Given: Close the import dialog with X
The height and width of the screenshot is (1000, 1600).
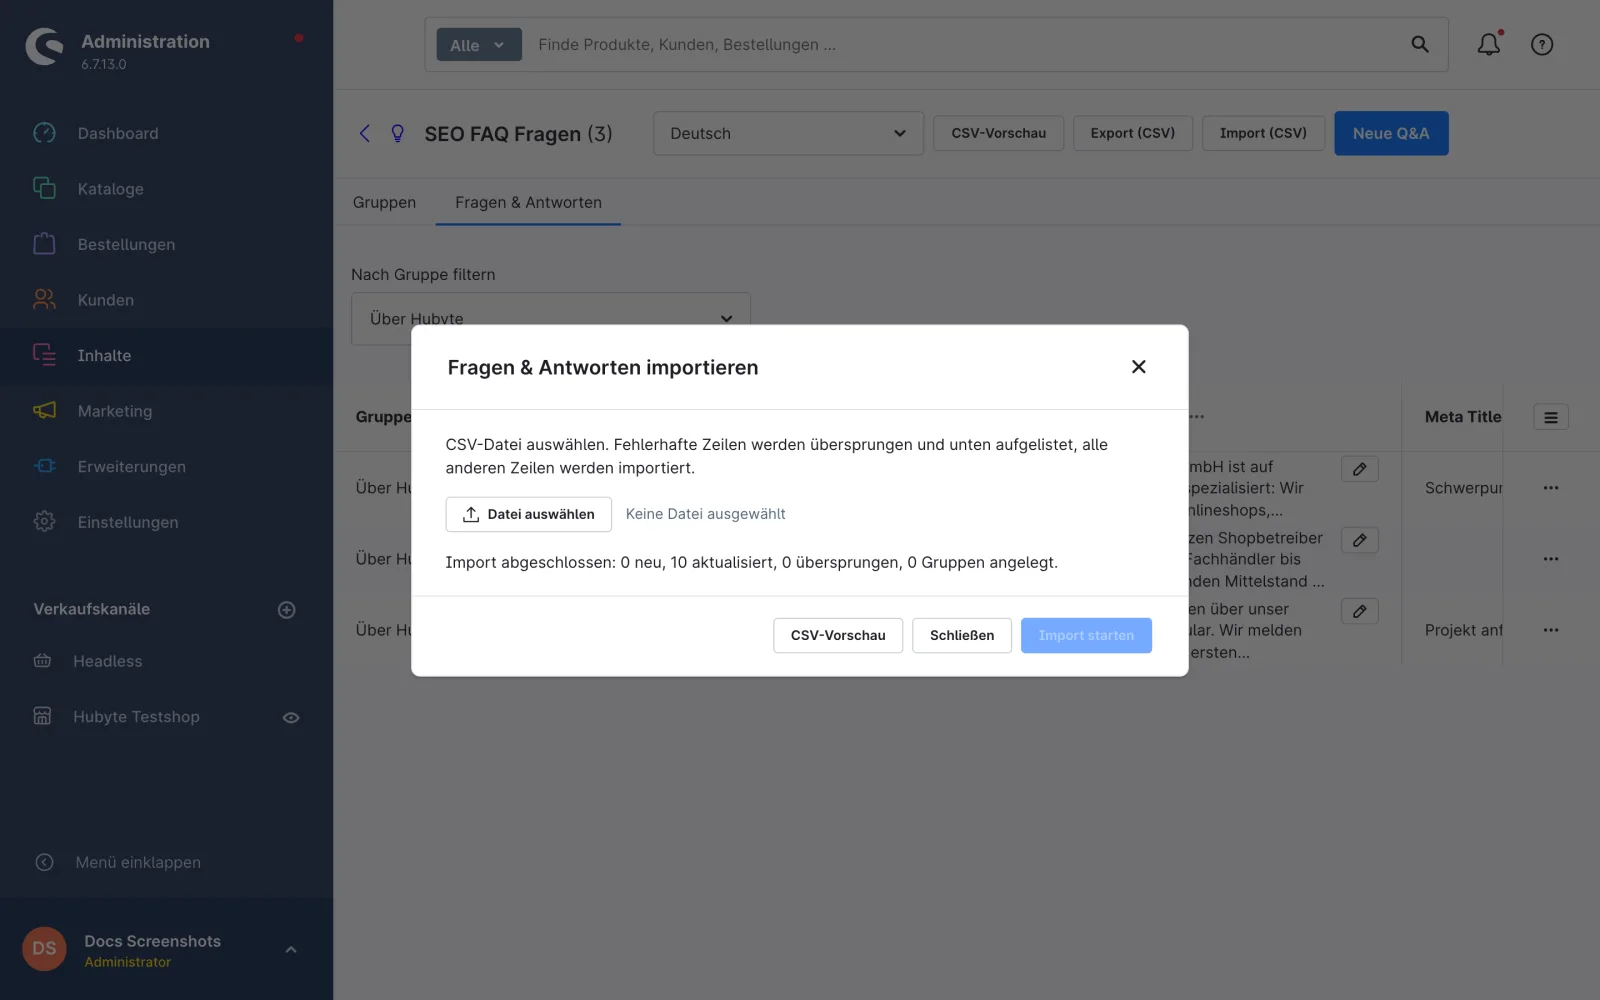Looking at the screenshot, I should click(x=1138, y=367).
